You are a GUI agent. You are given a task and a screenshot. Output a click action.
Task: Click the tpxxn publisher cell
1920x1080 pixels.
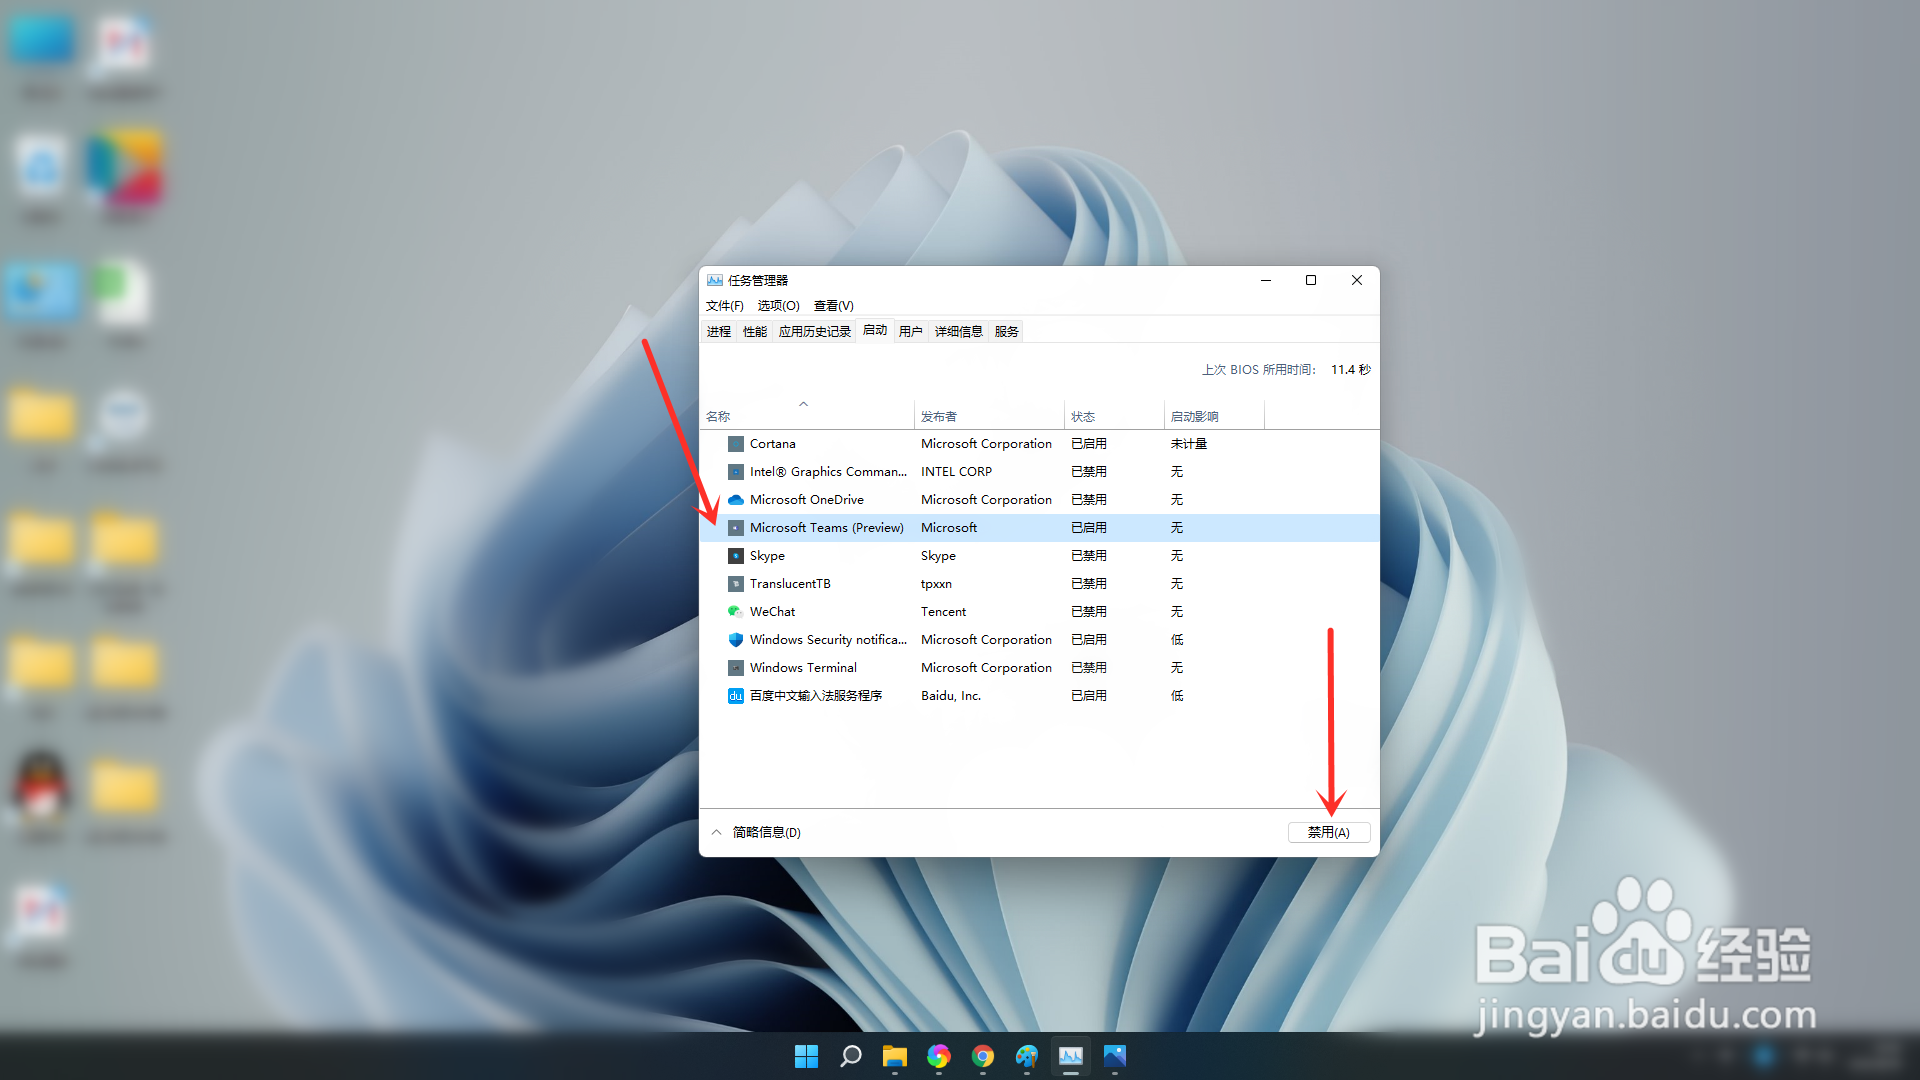[936, 584]
